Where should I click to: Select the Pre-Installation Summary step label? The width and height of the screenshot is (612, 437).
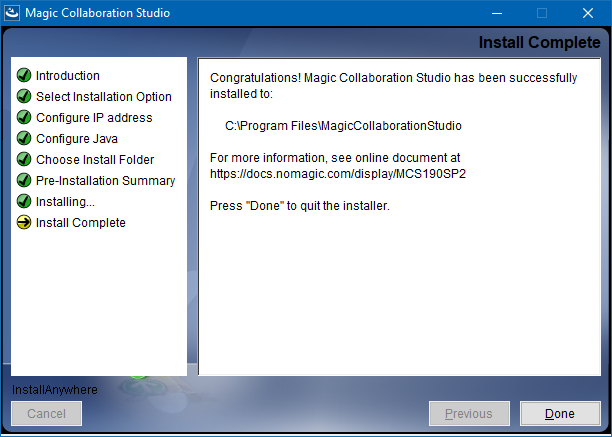click(x=105, y=181)
